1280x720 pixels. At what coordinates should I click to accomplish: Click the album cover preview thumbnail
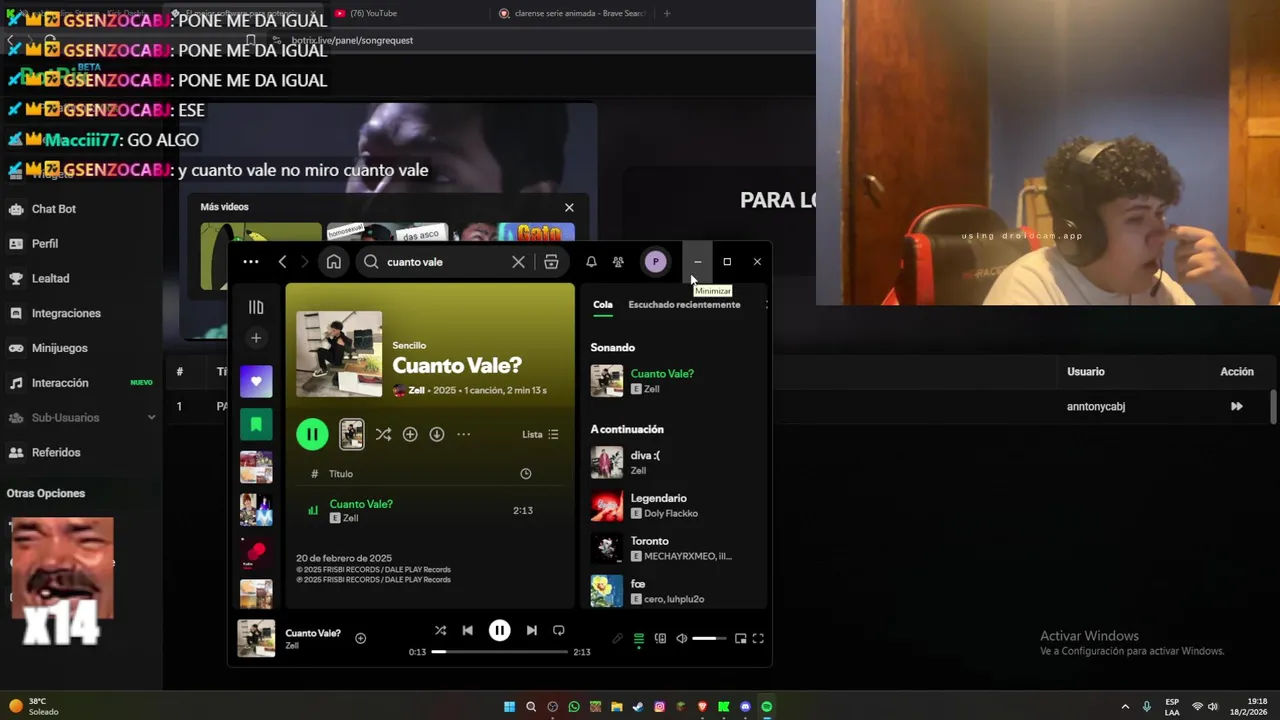(x=352, y=434)
